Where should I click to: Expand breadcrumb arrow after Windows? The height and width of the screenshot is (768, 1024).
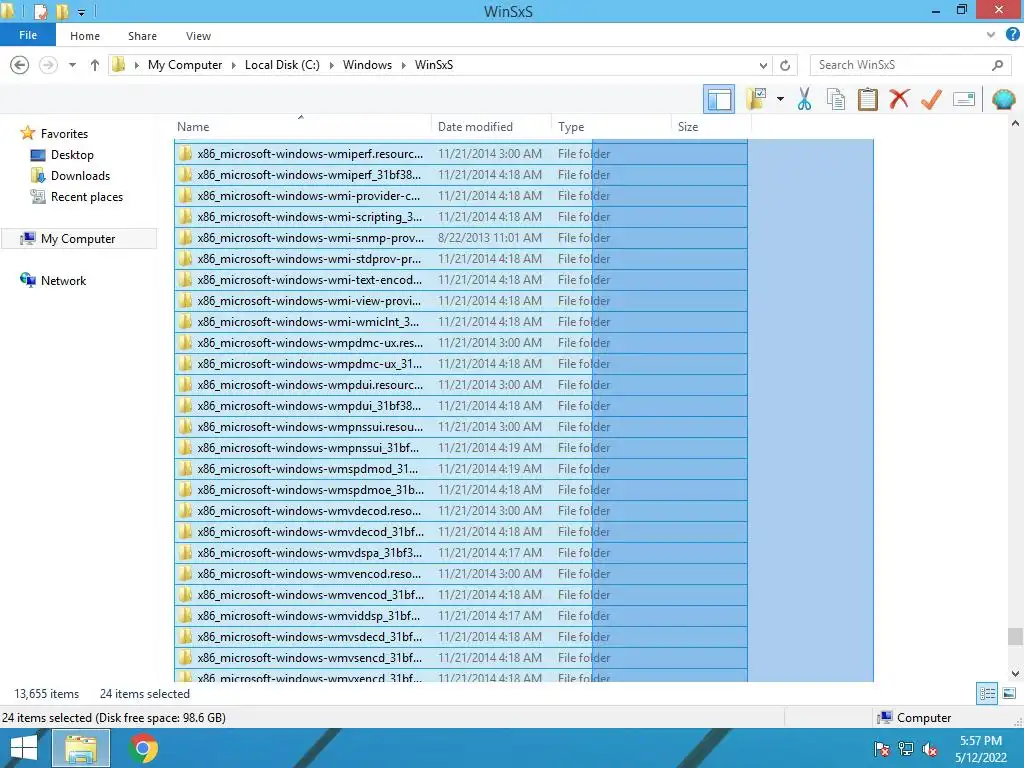click(x=404, y=65)
